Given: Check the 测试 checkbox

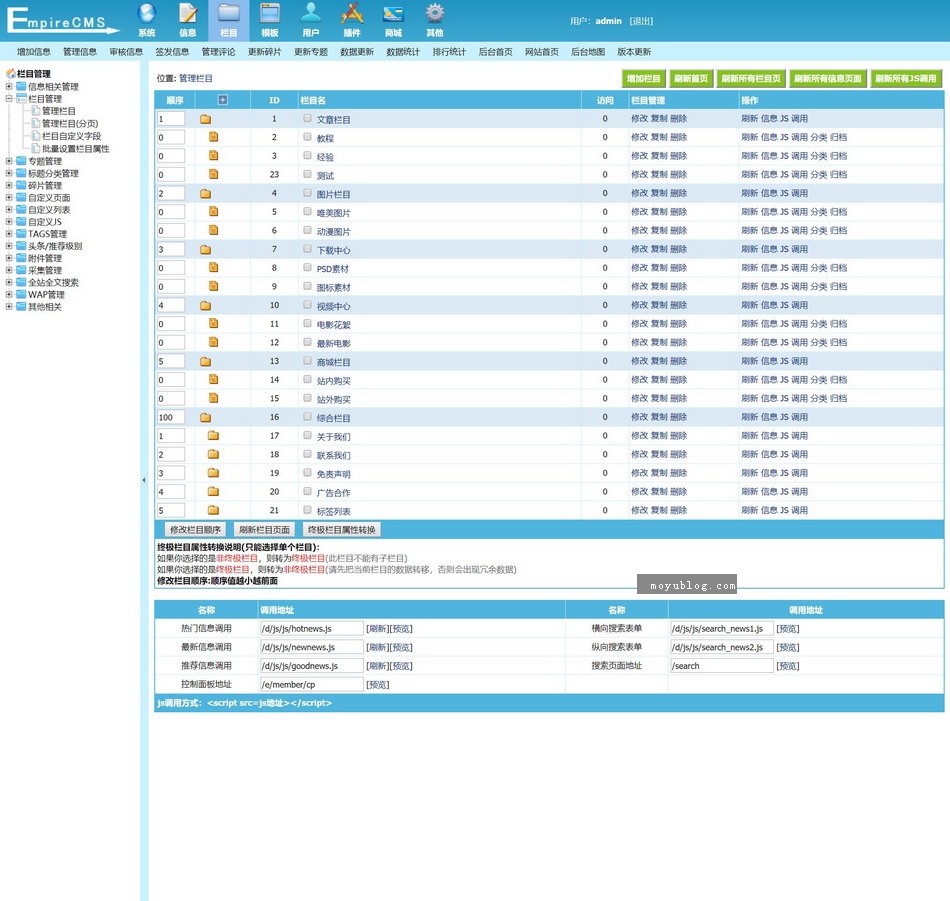Looking at the screenshot, I should click(x=307, y=175).
